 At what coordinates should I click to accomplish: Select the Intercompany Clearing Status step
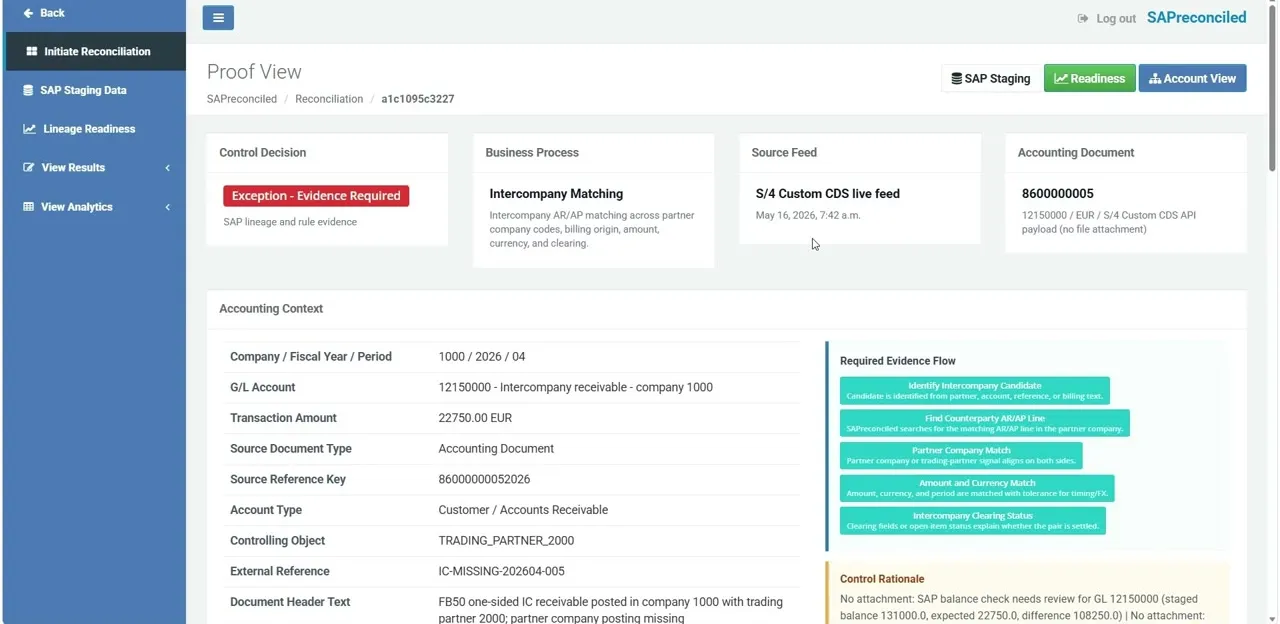coord(973,521)
